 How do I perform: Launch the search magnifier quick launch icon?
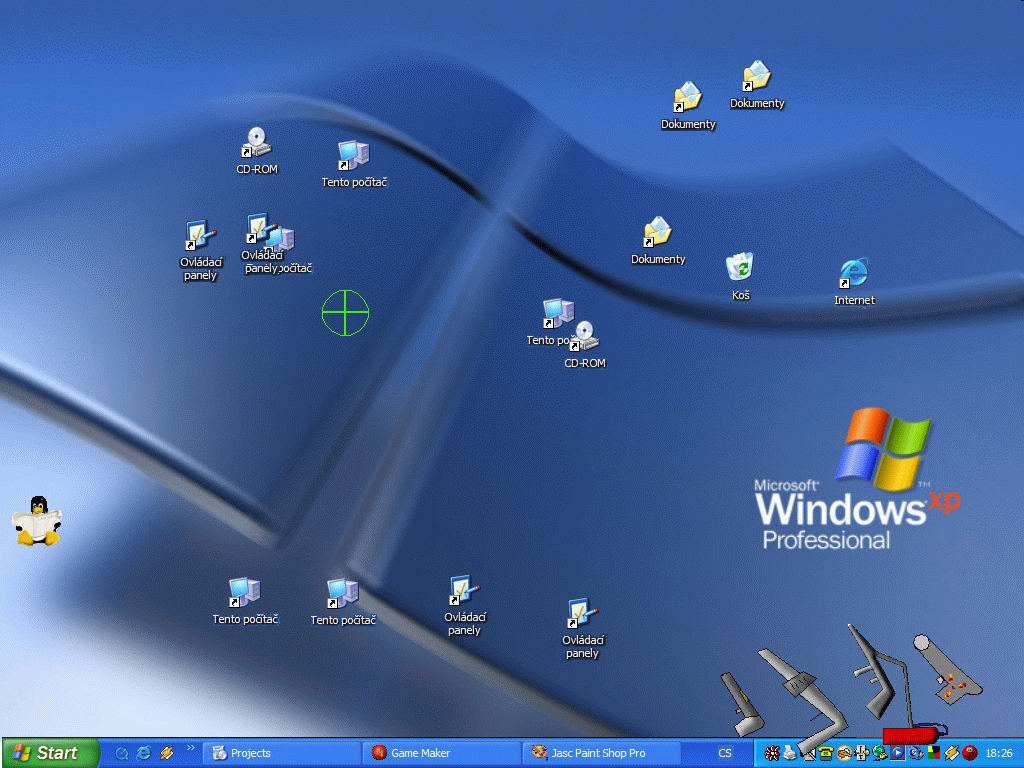click(x=121, y=753)
